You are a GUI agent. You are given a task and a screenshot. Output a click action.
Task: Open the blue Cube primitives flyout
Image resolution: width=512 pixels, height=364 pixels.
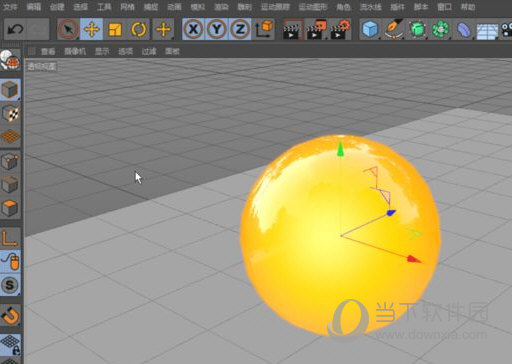click(x=371, y=29)
